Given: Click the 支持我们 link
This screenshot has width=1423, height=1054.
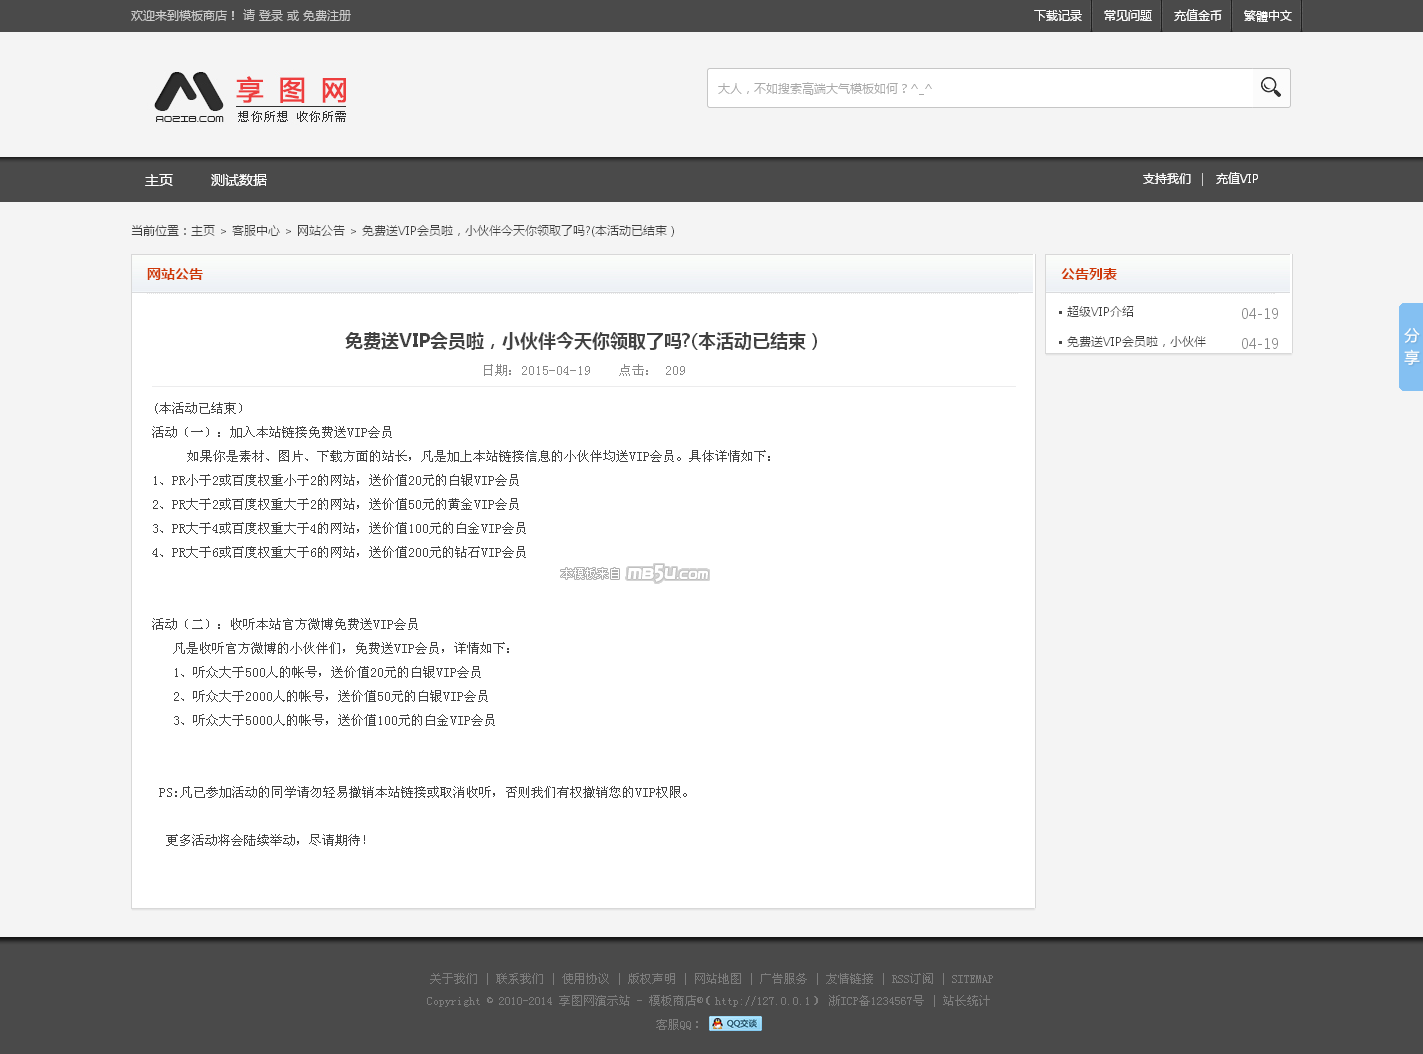Looking at the screenshot, I should (x=1167, y=179).
